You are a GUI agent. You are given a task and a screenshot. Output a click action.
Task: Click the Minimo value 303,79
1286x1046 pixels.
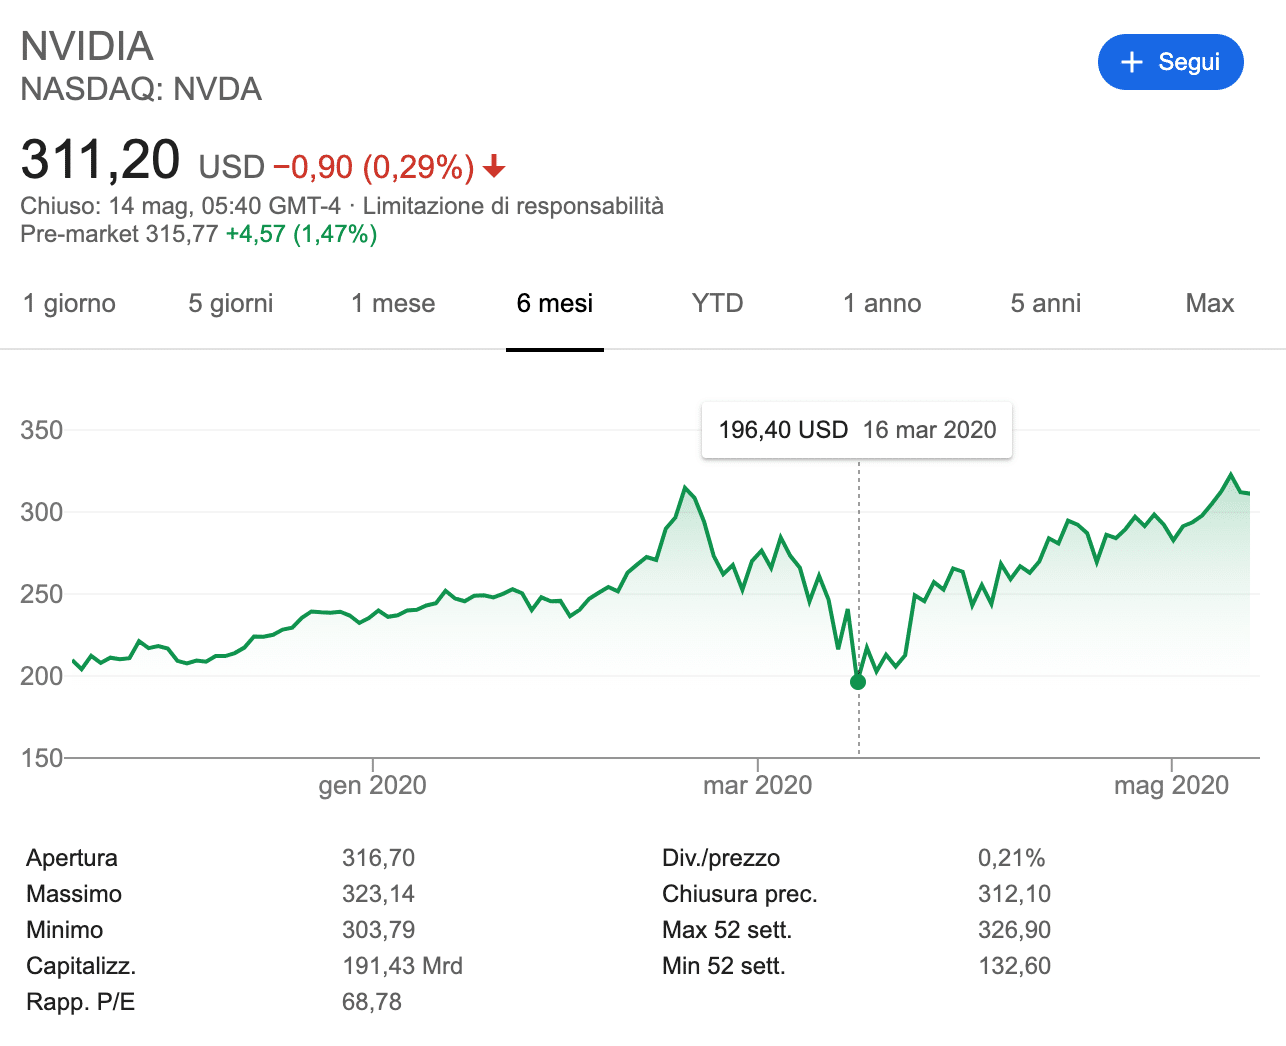click(378, 930)
